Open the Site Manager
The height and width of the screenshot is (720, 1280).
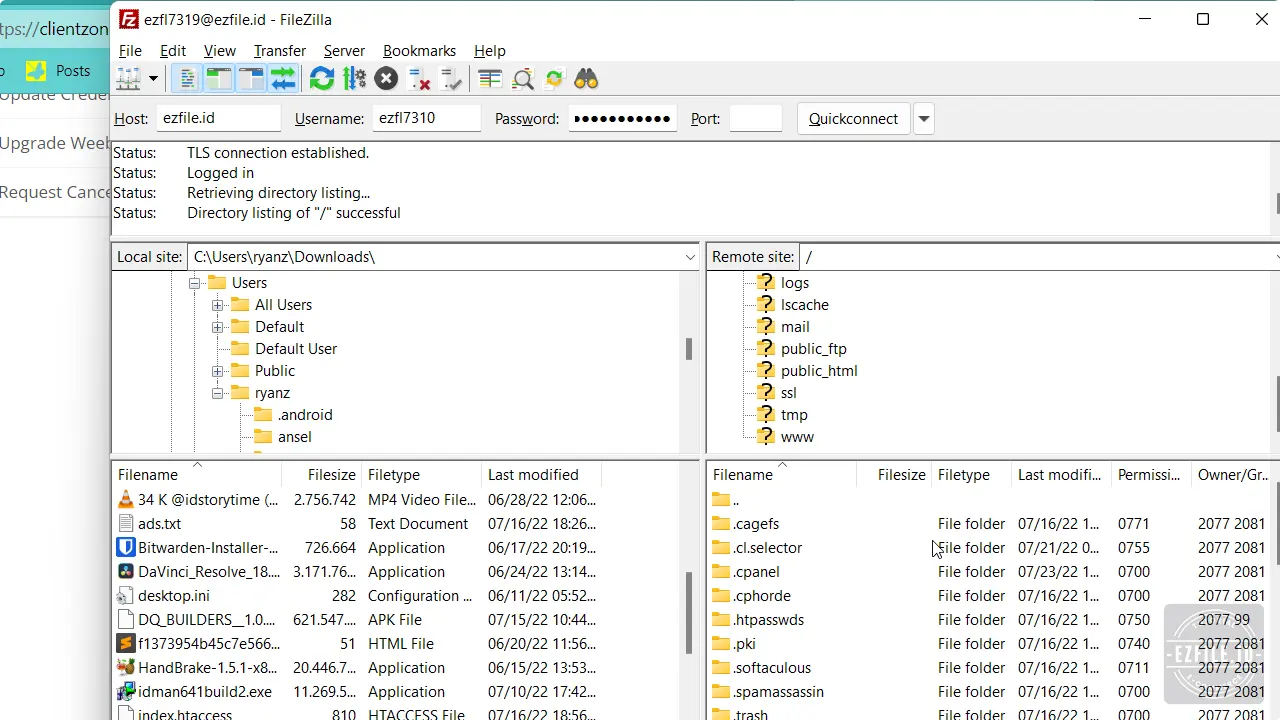(x=129, y=79)
